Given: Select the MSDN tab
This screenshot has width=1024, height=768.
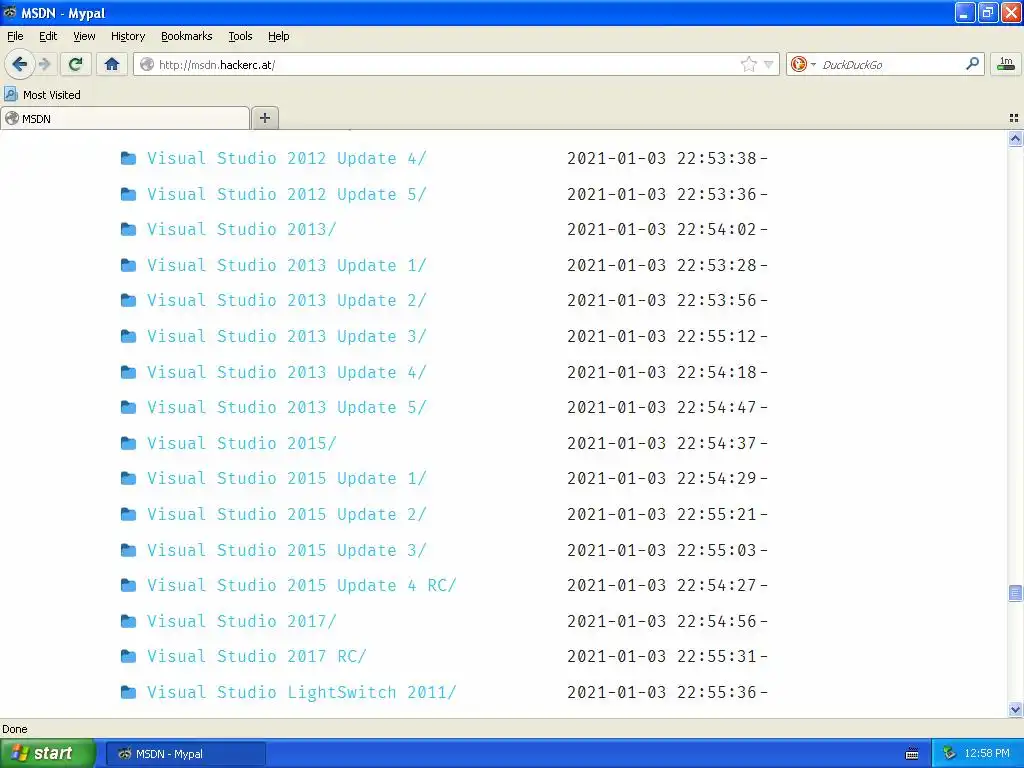Looking at the screenshot, I should tap(125, 118).
